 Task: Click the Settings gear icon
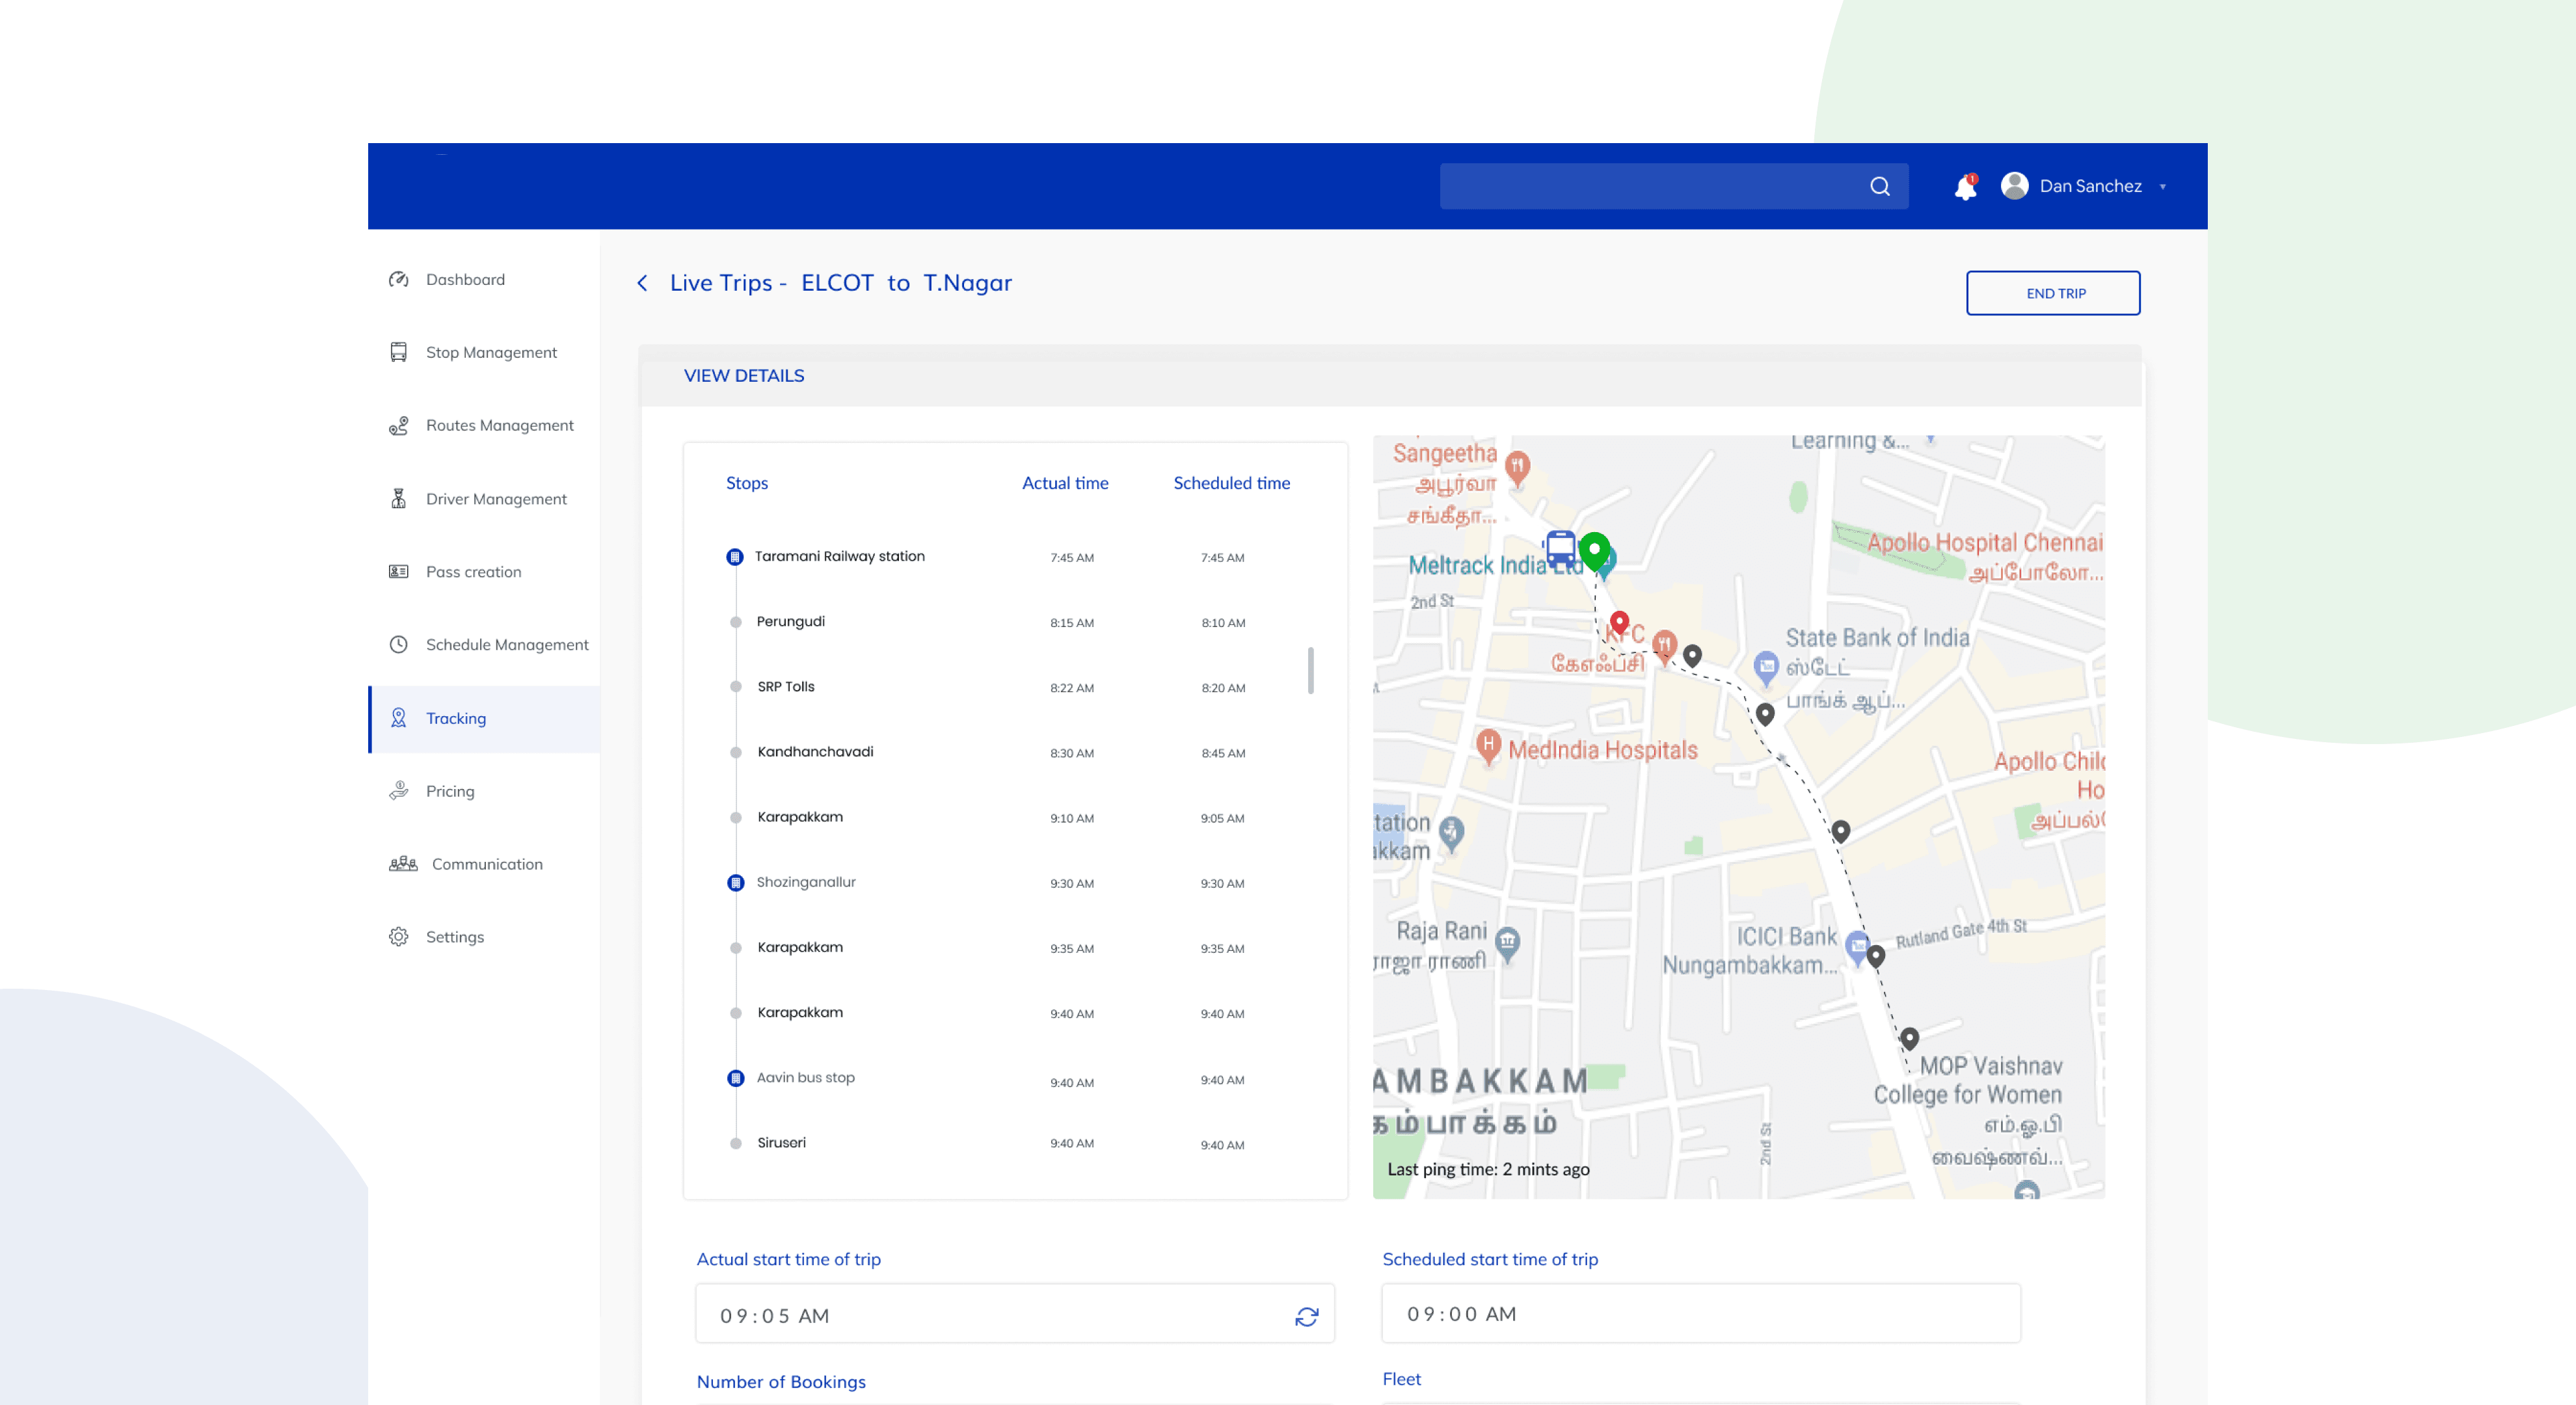coord(398,937)
